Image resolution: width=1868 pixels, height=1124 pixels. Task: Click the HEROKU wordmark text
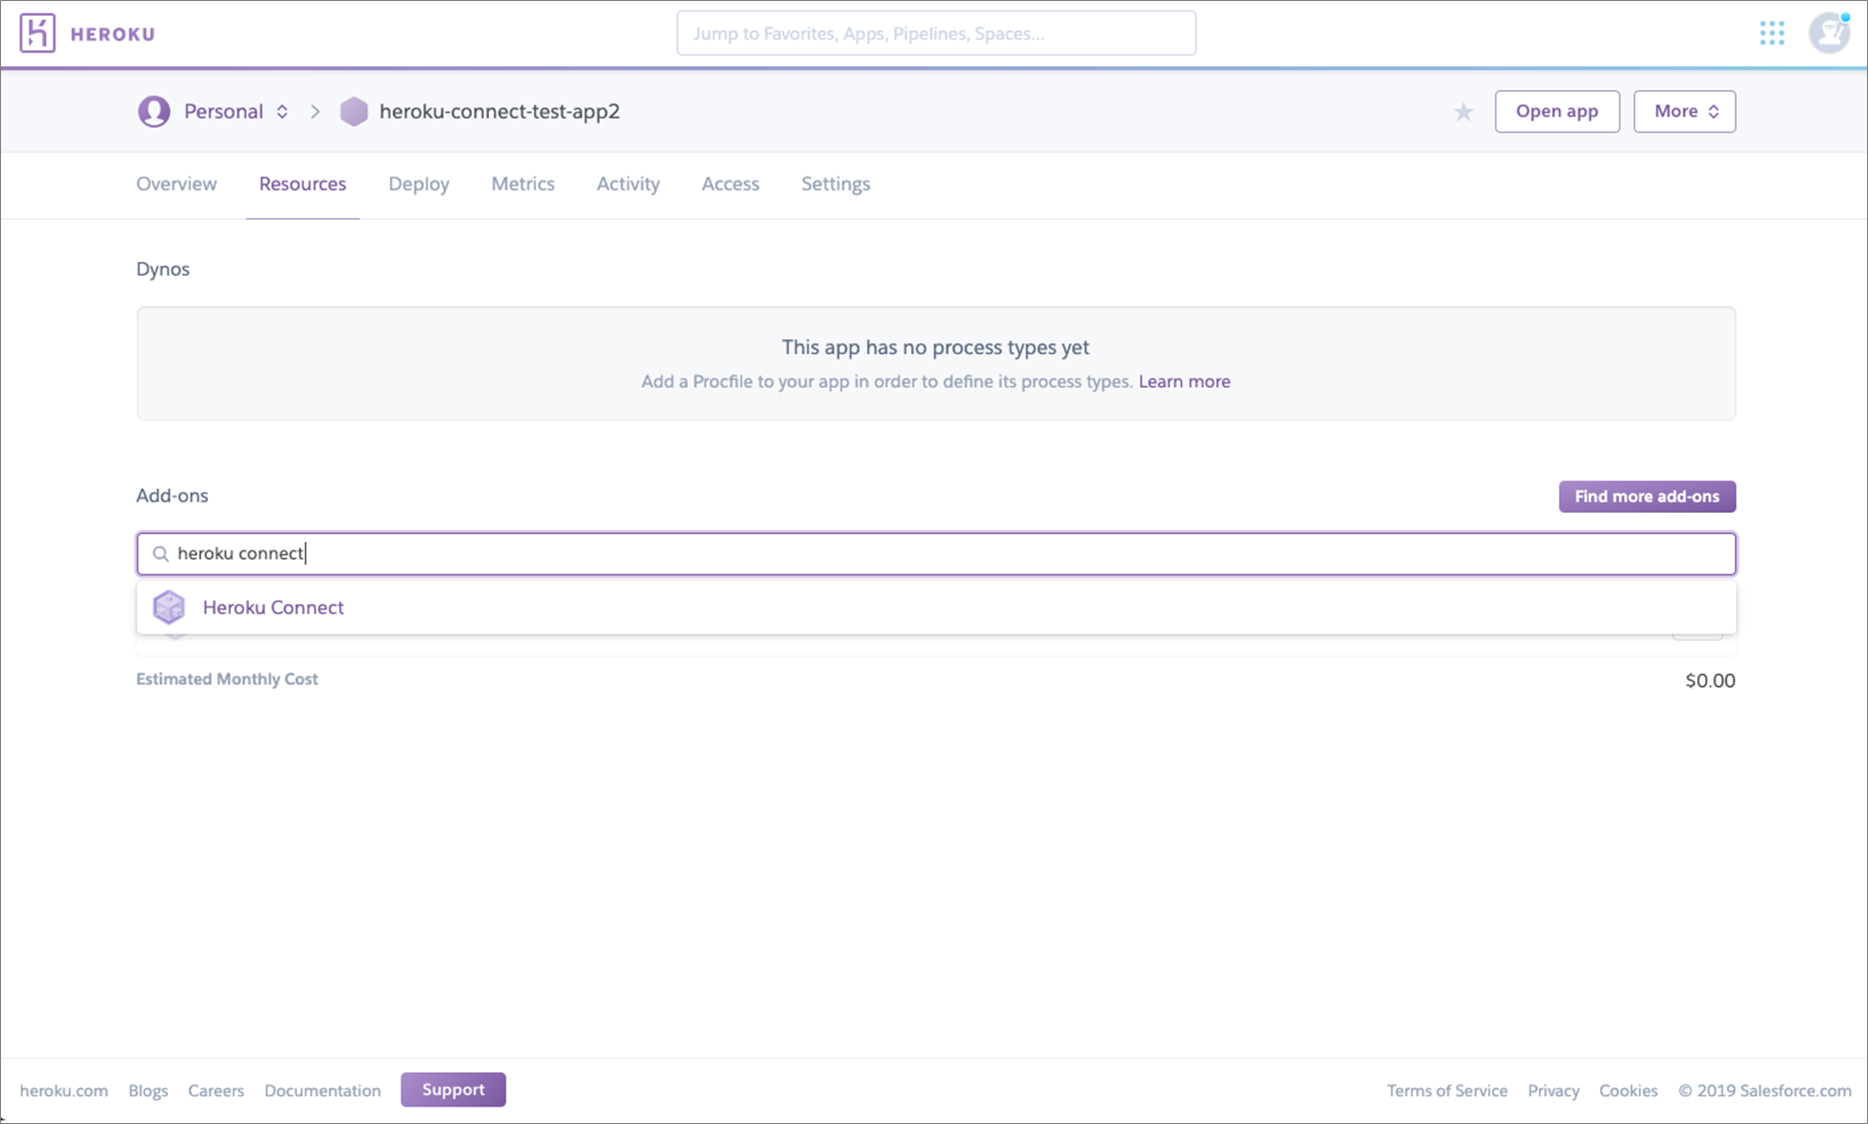tap(113, 34)
